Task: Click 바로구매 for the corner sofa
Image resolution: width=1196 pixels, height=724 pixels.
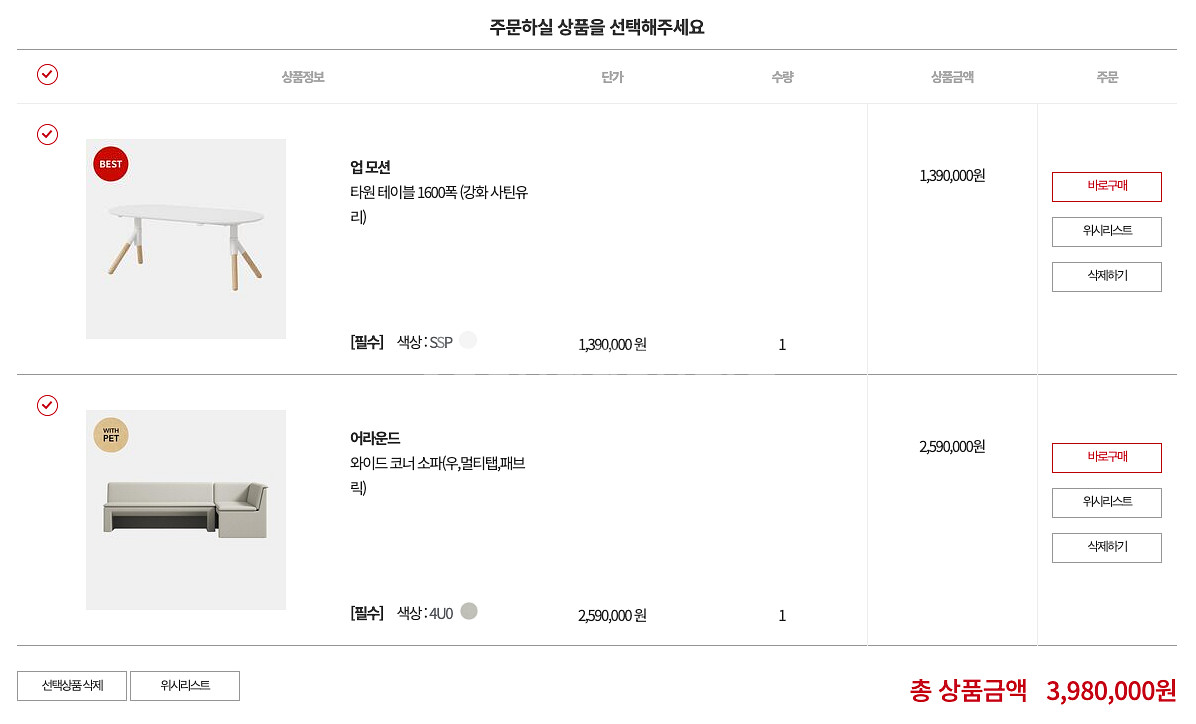Action: coord(1106,458)
